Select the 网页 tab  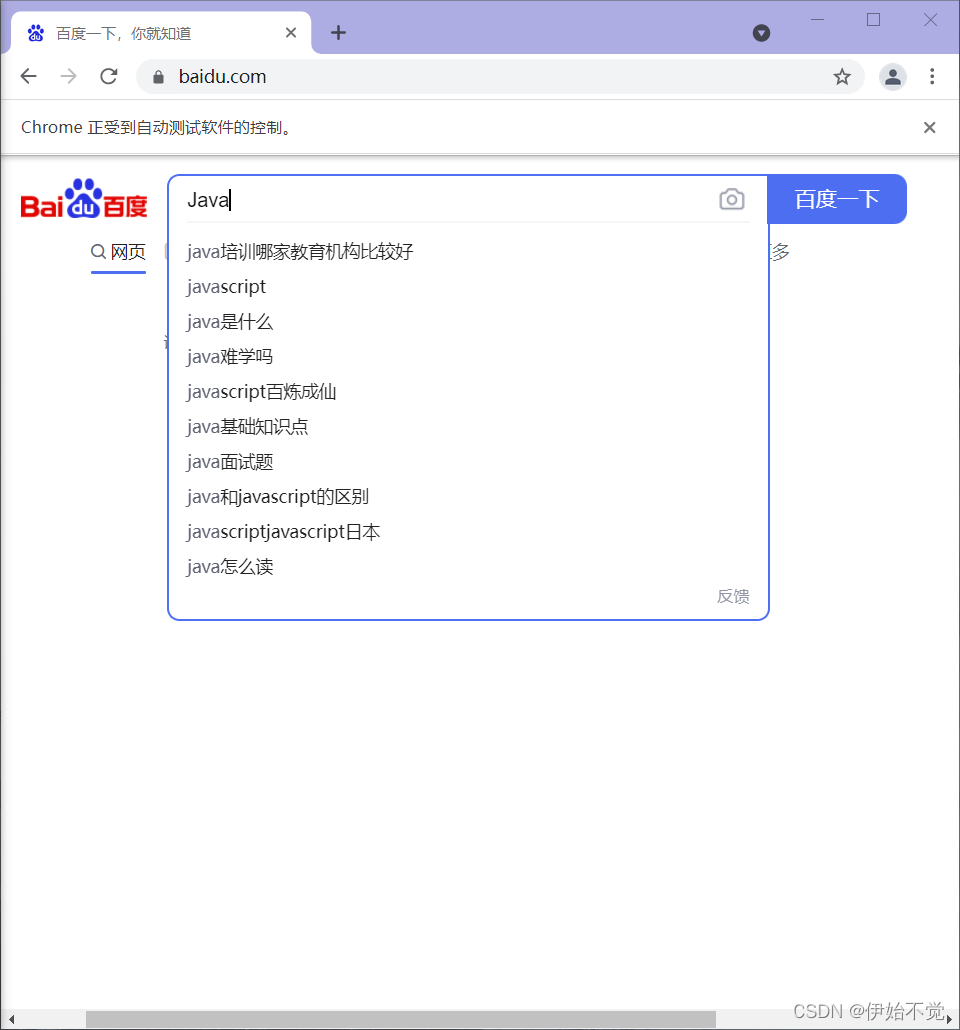118,252
